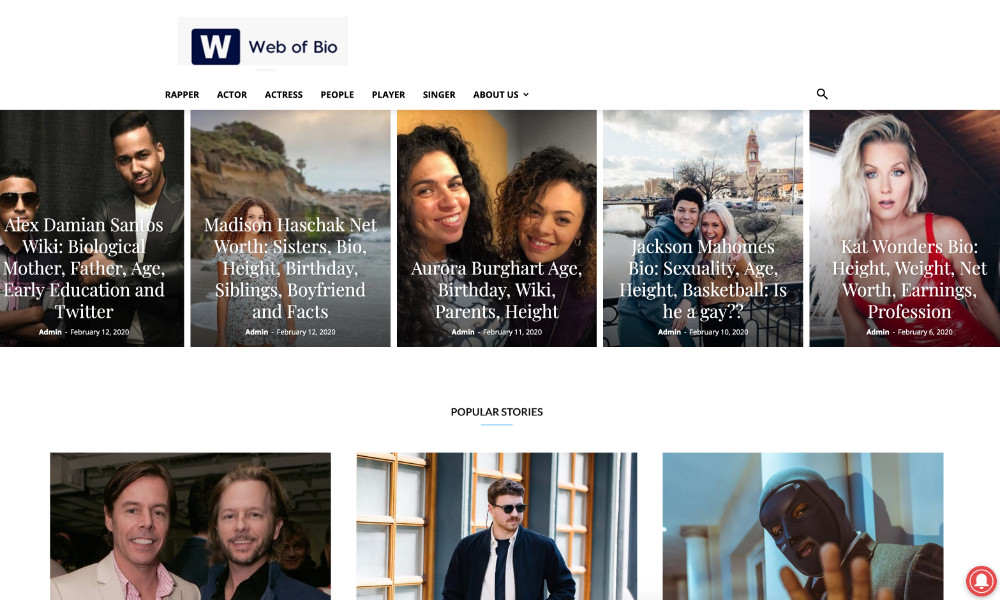Click Admin author under Kat Wonders post
This screenshot has width=1000, height=600.
click(x=878, y=332)
